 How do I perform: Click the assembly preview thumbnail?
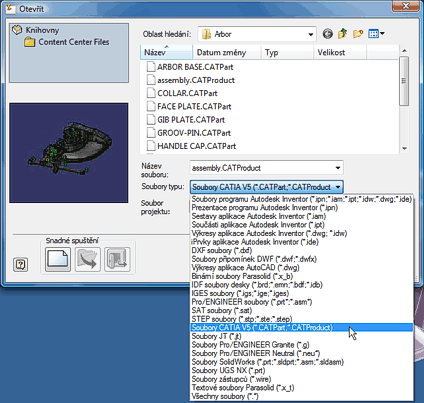click(x=69, y=153)
